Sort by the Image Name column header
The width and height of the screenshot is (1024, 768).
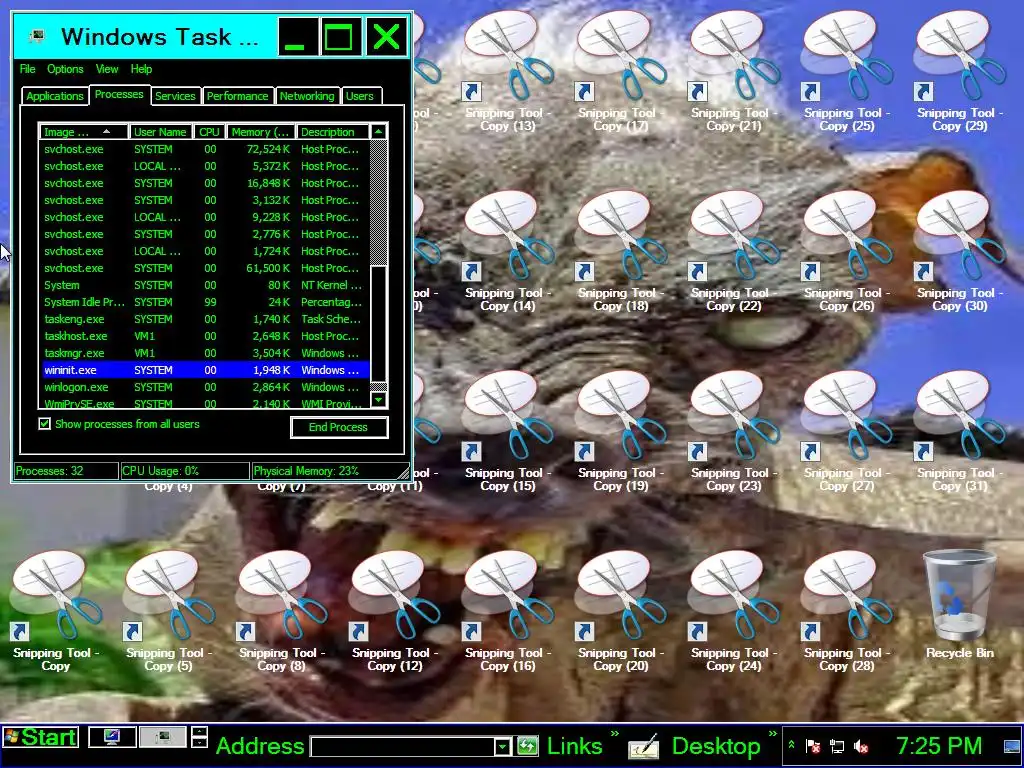point(84,132)
